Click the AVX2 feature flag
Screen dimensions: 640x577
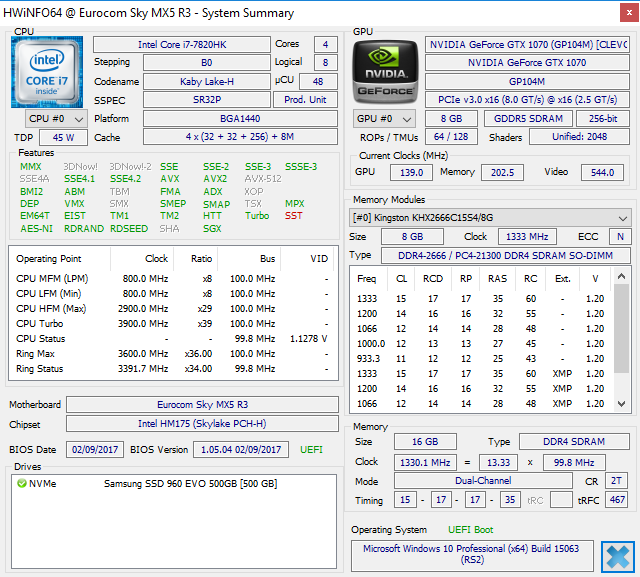pos(215,179)
